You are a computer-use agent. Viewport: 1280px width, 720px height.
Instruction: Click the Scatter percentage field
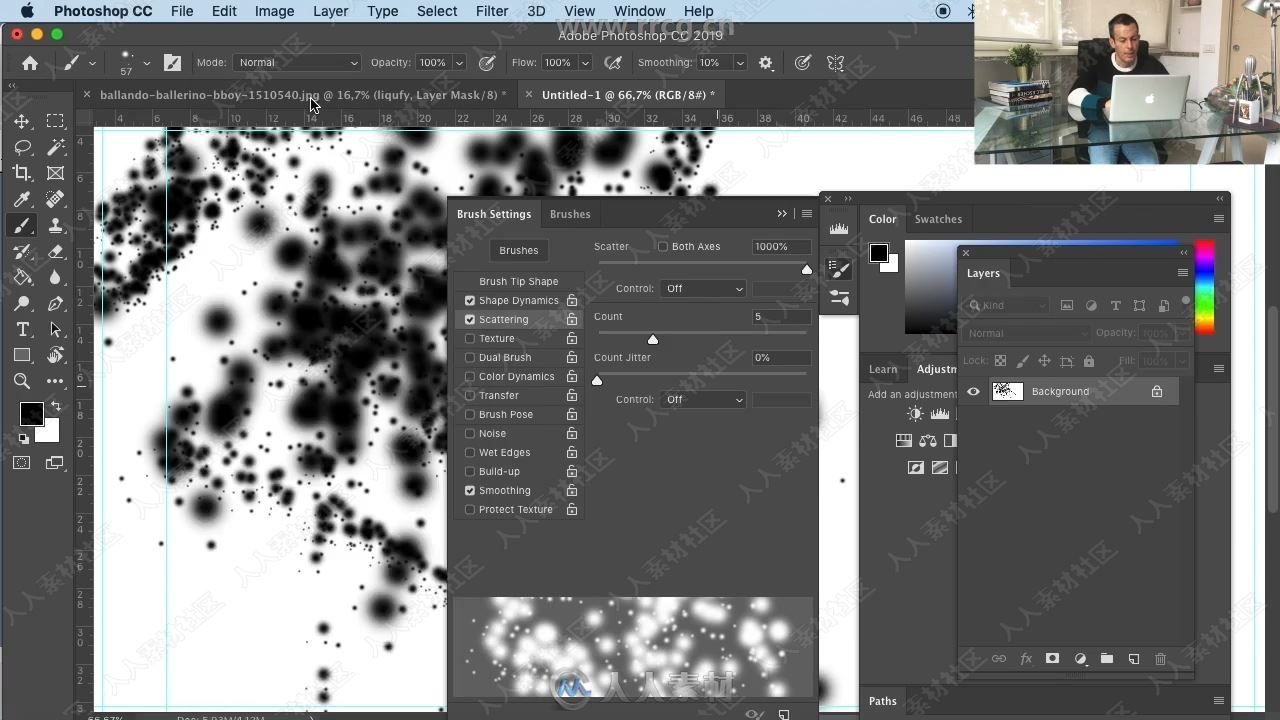(781, 246)
